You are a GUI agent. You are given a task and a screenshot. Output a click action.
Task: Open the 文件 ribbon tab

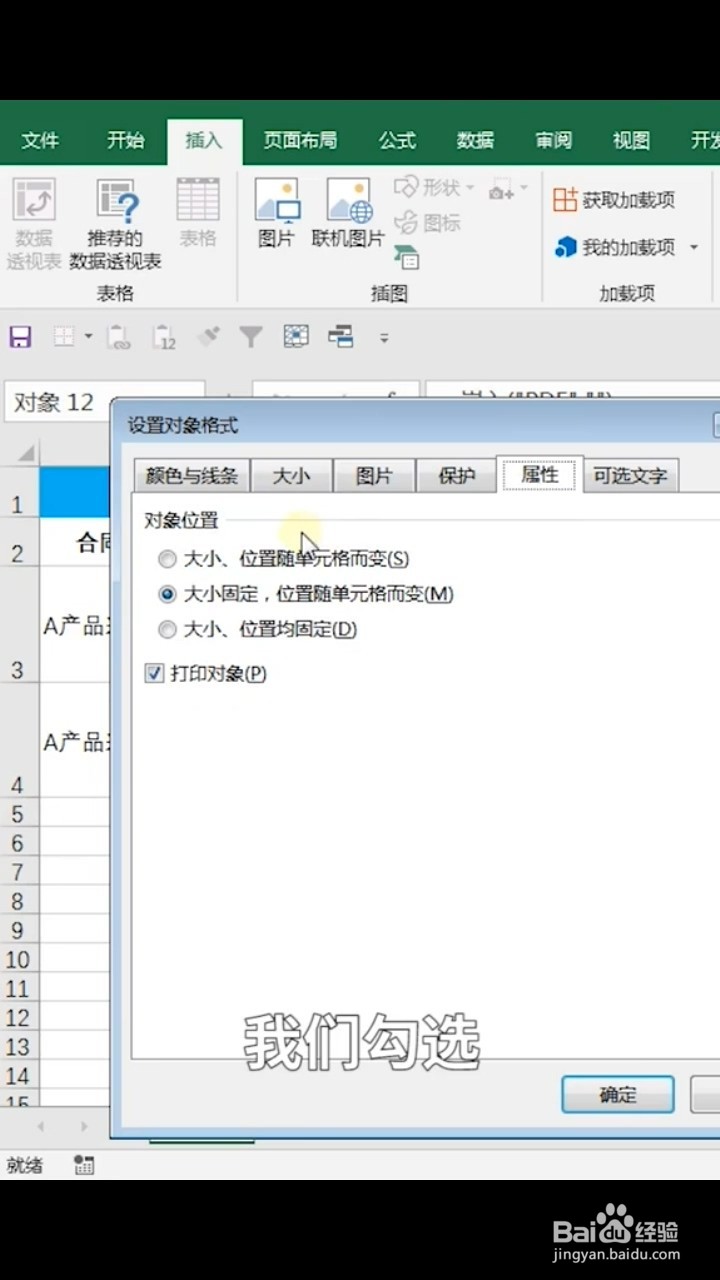tap(40, 141)
